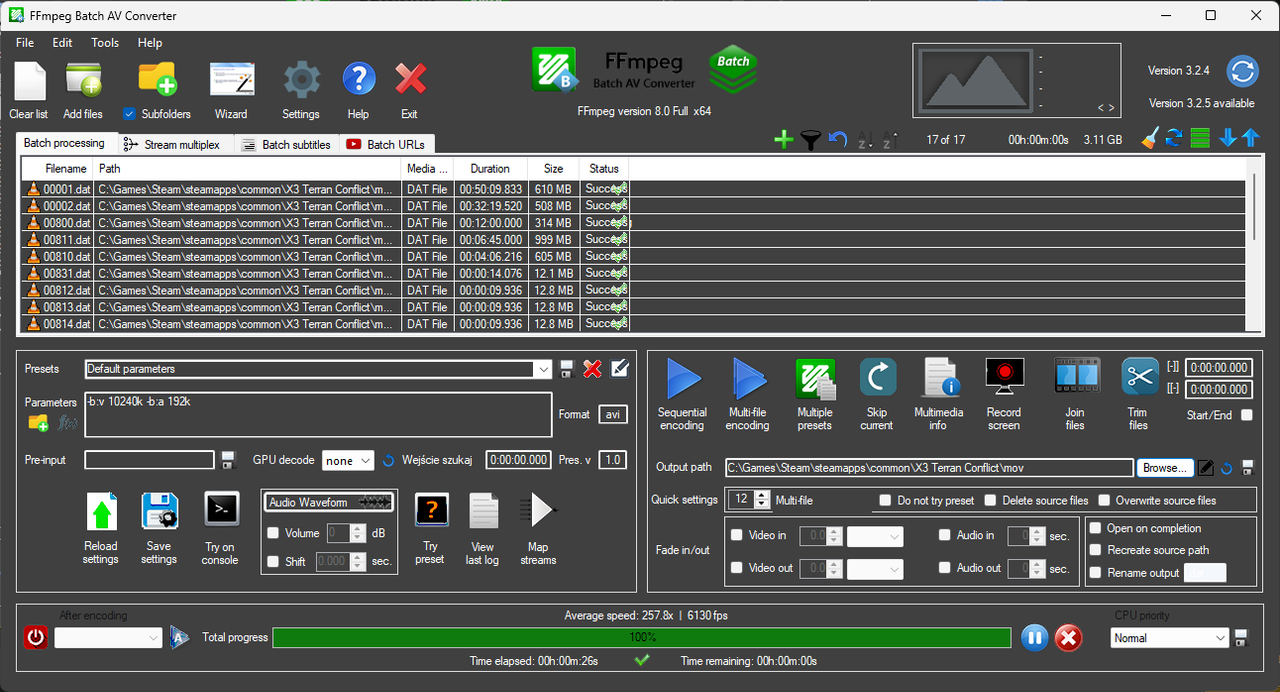Click the blue undo arrow icon
This screenshot has width=1280, height=692.
[x=838, y=139]
